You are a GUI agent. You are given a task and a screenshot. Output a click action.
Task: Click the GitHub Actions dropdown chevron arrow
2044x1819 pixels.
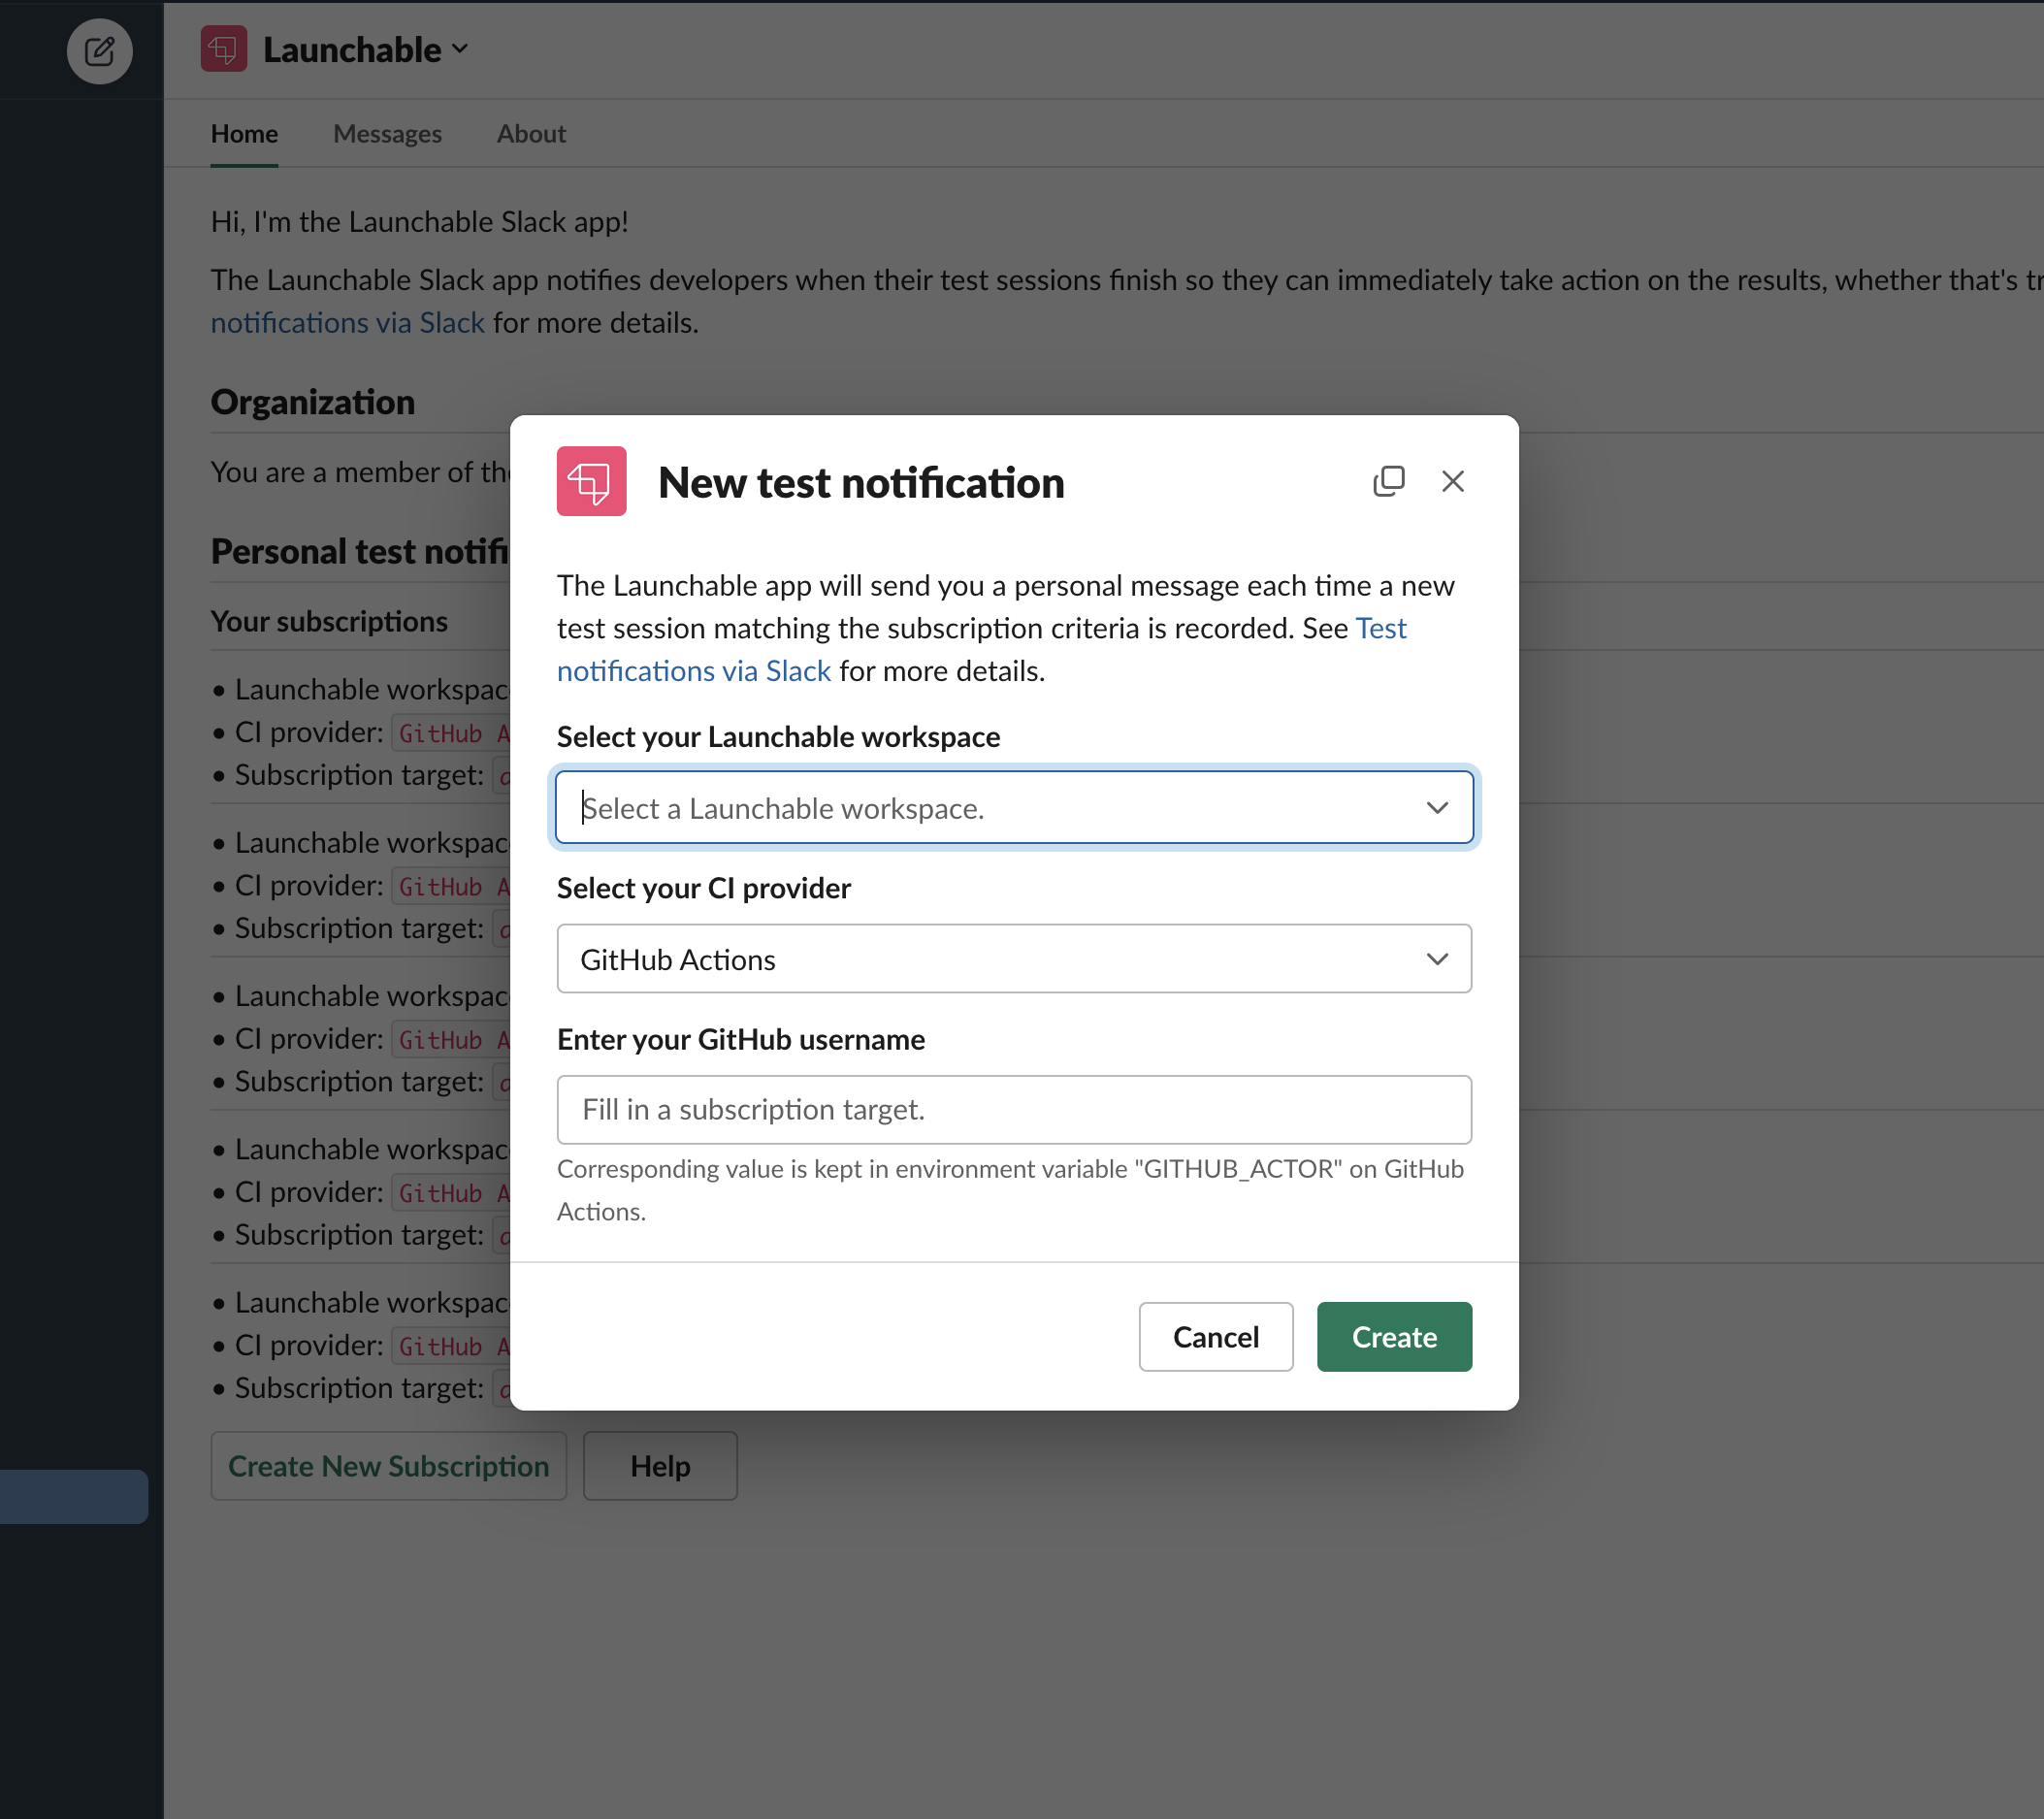[x=1437, y=959]
